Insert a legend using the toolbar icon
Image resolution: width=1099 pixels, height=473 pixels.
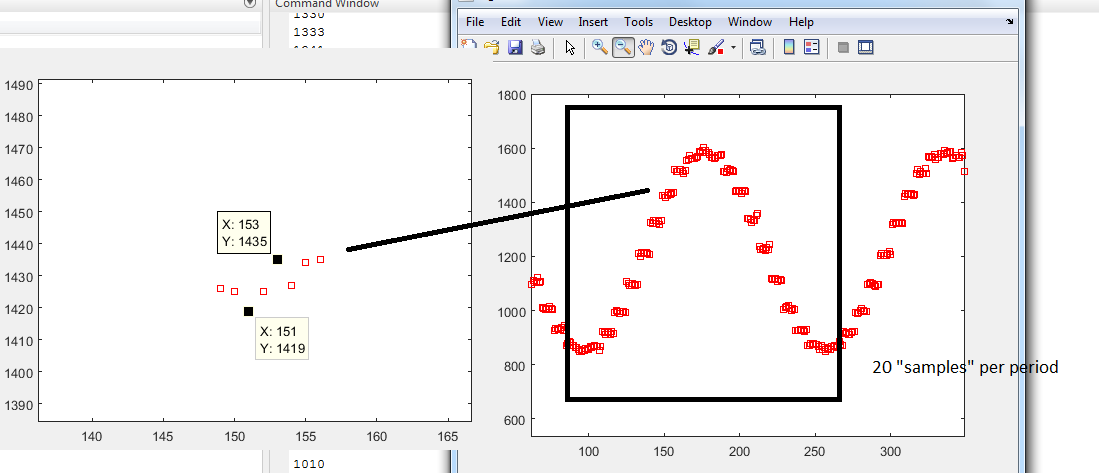point(812,48)
